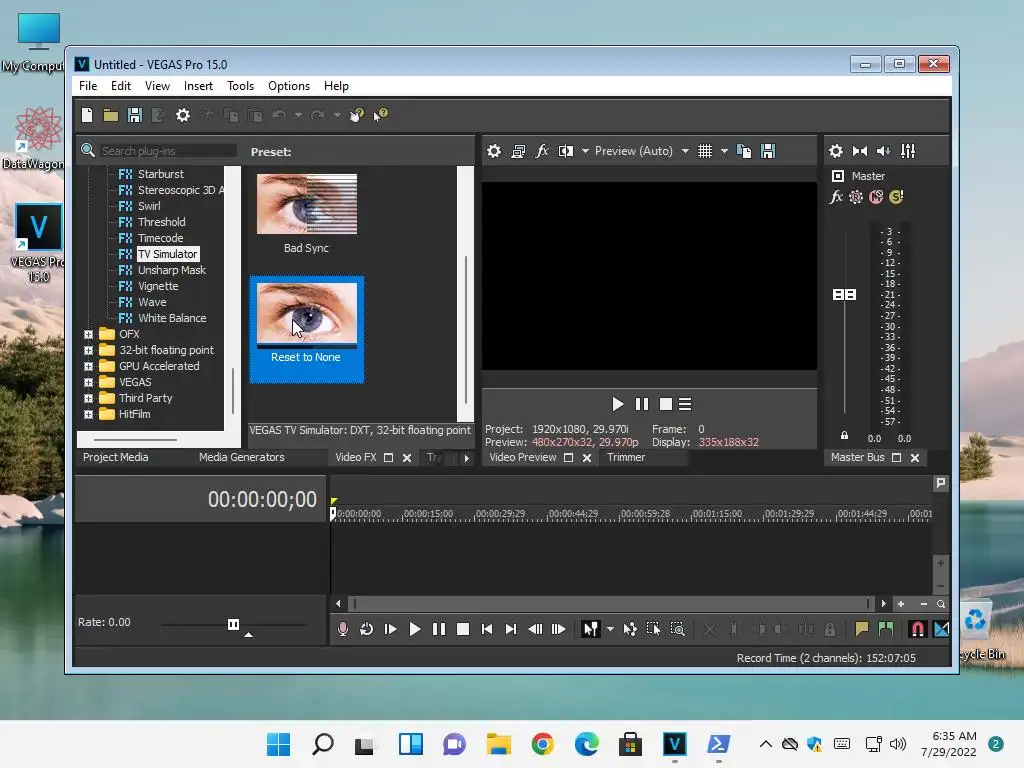The image size is (1024, 768).
Task: Switch to the Trimmer tab
Action: tap(626, 458)
